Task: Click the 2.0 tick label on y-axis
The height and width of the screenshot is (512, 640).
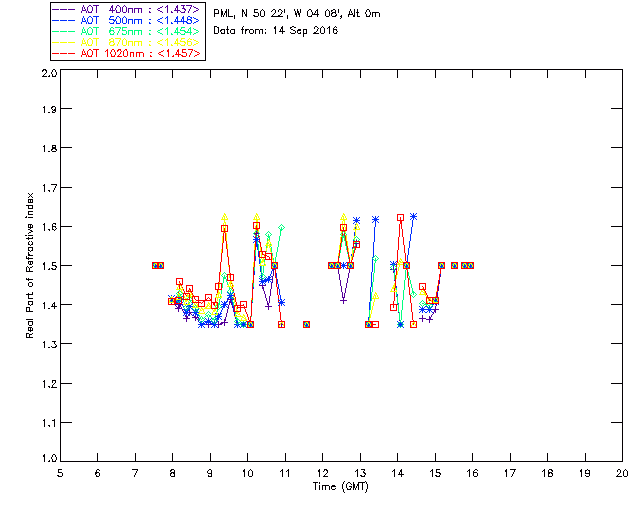Action: pos(47,74)
